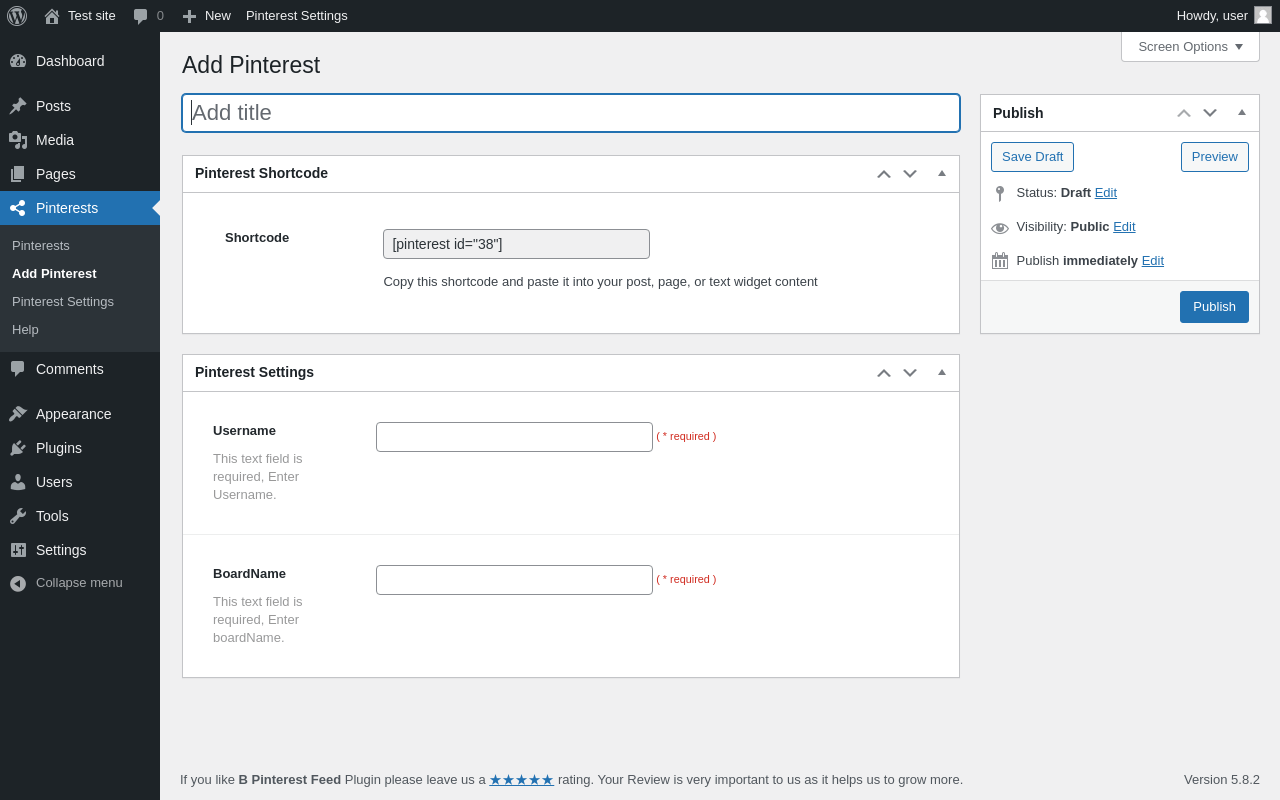Move Pinterest Shortcode box down
This screenshot has width=1280, height=800.
point(910,174)
